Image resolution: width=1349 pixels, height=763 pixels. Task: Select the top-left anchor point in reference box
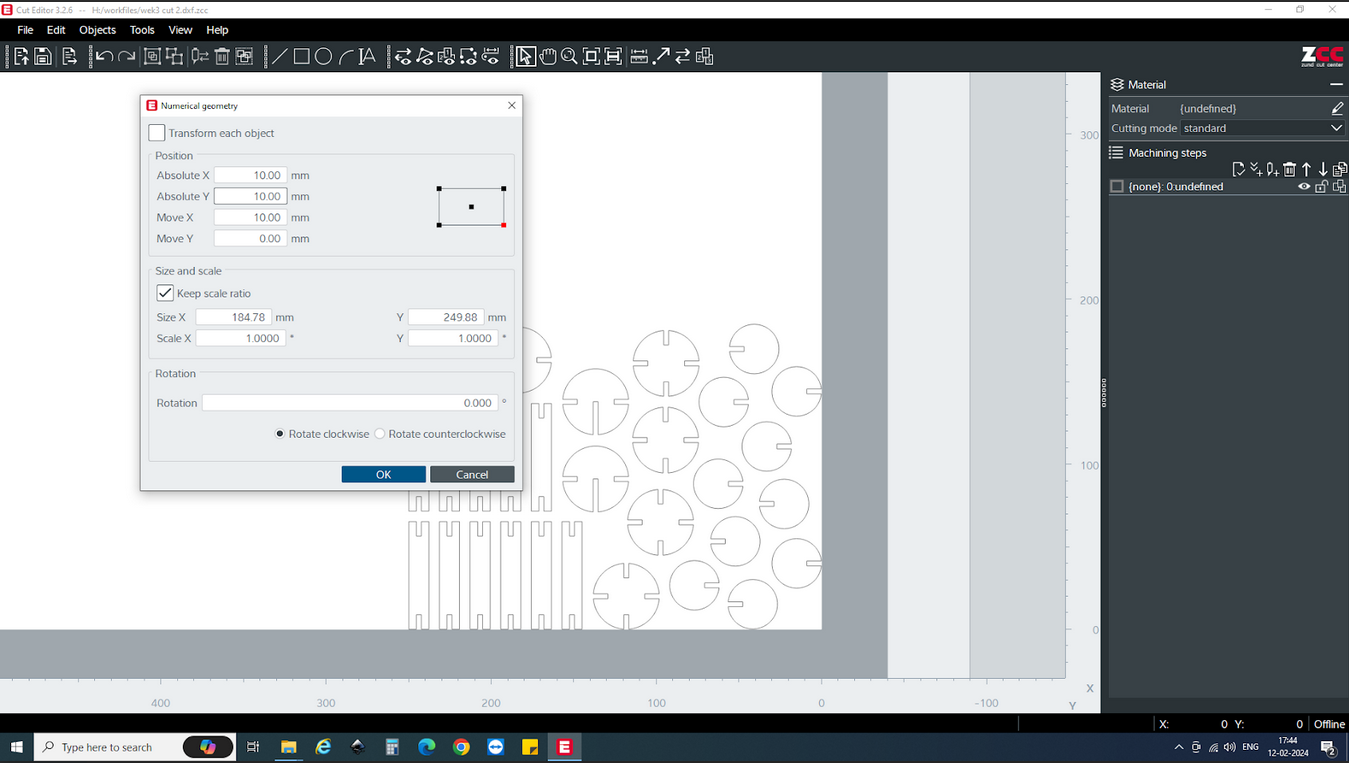click(x=439, y=188)
